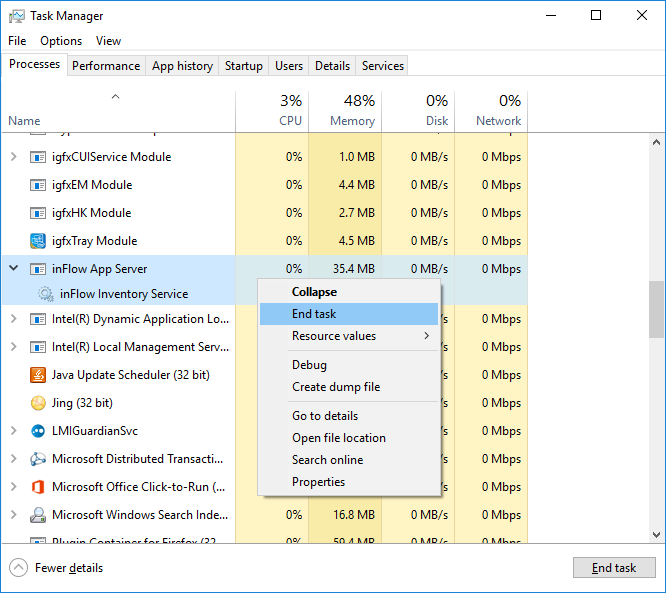This screenshot has height=593, width=666.
Task: Click the inFlow App Server icon
Action: point(38,269)
